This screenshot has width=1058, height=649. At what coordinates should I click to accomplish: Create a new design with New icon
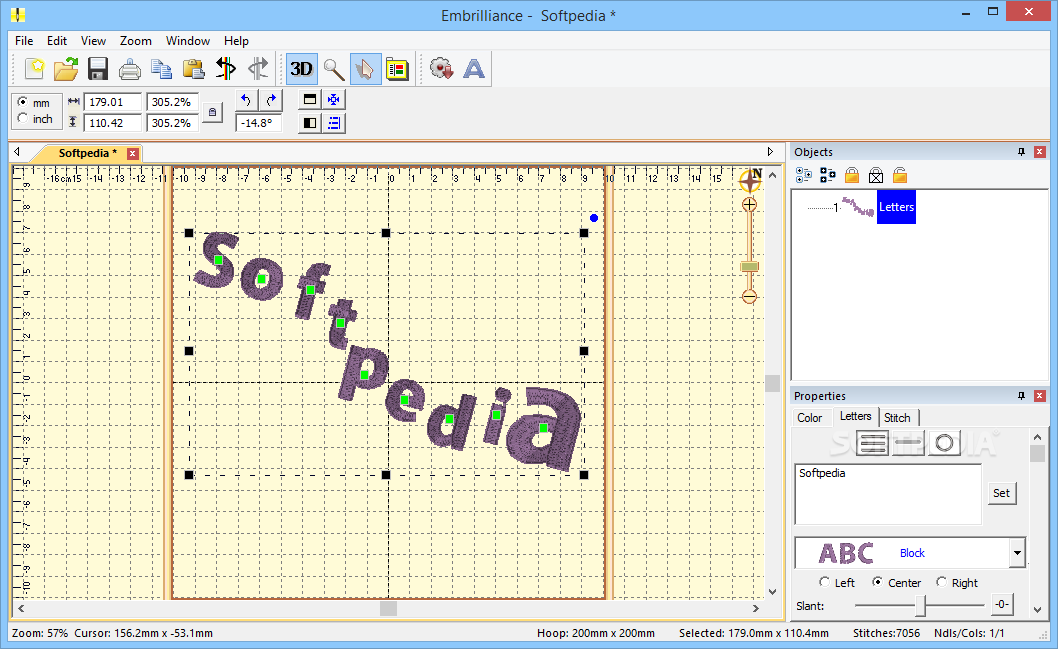tap(34, 69)
